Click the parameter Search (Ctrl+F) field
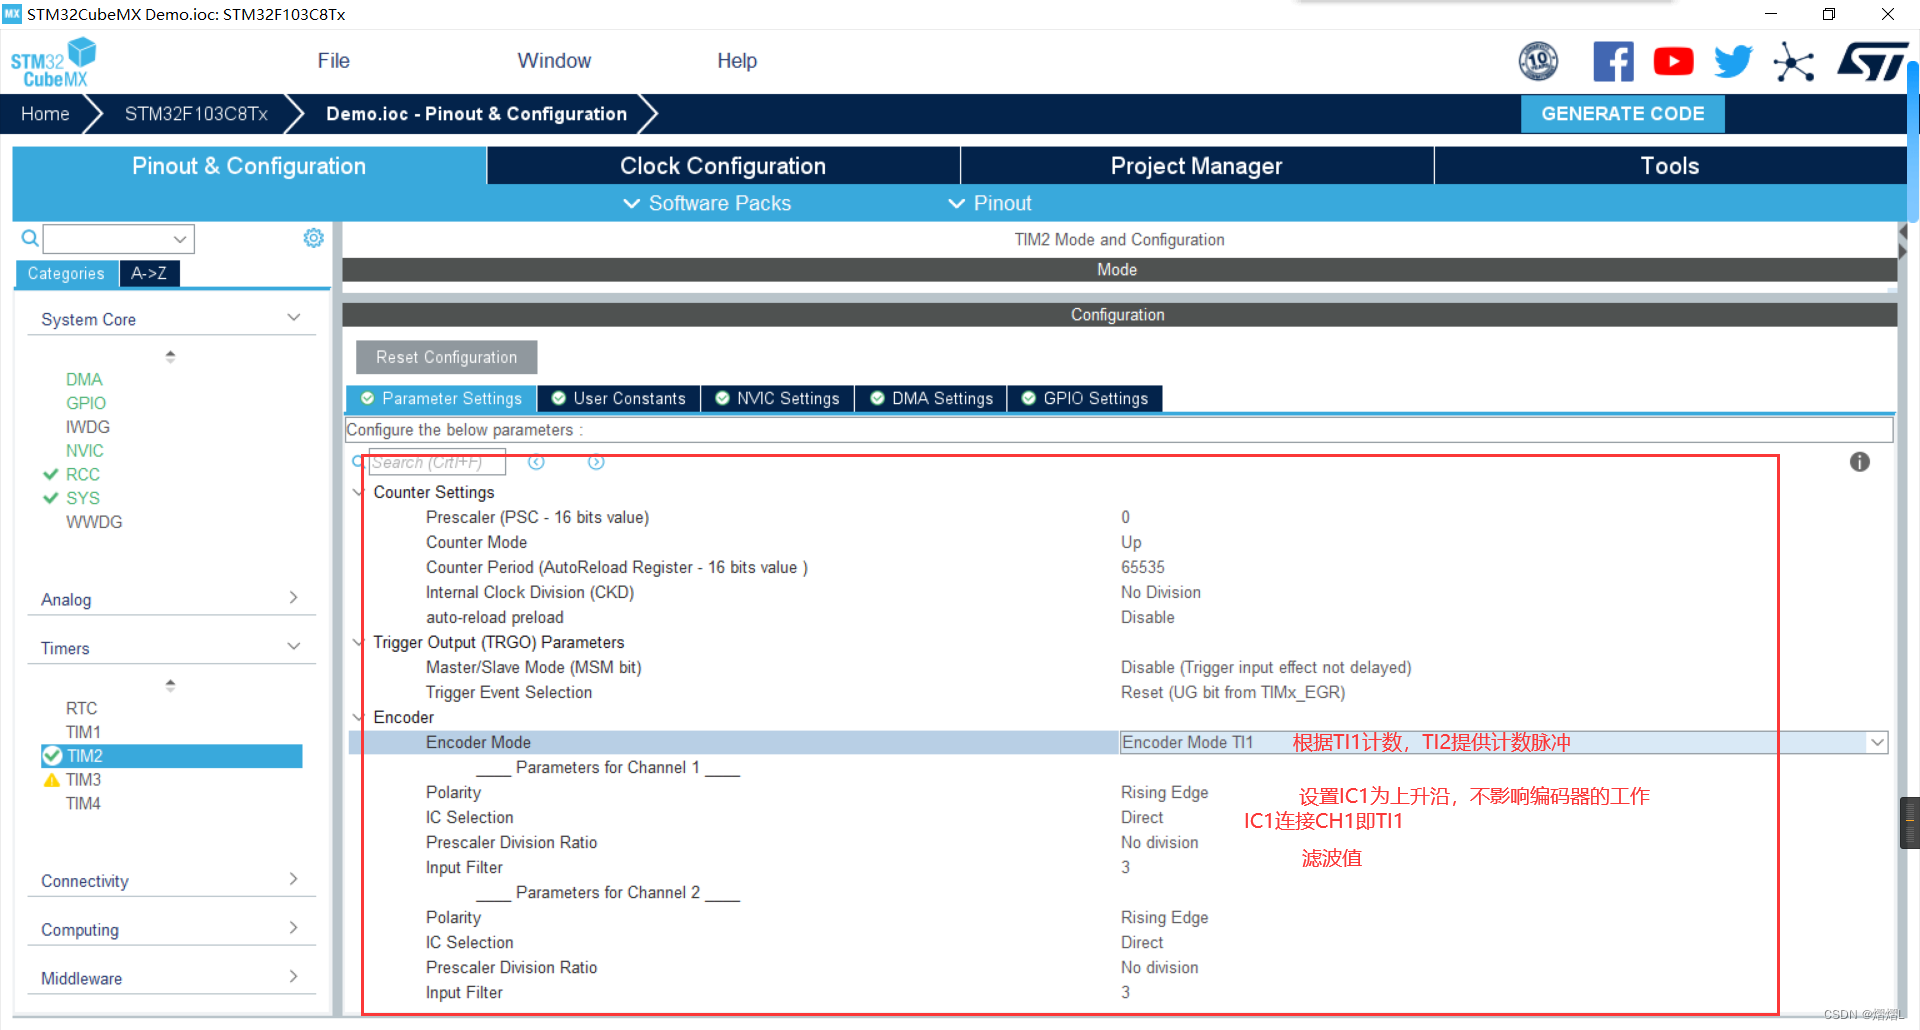This screenshot has height=1030, width=1920. [437, 462]
